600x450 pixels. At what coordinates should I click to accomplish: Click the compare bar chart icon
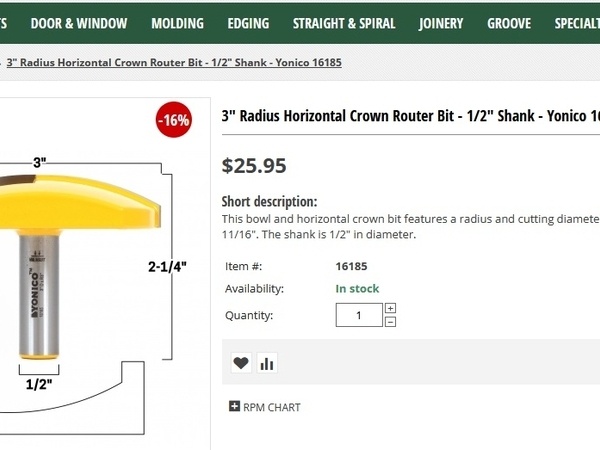pos(267,363)
